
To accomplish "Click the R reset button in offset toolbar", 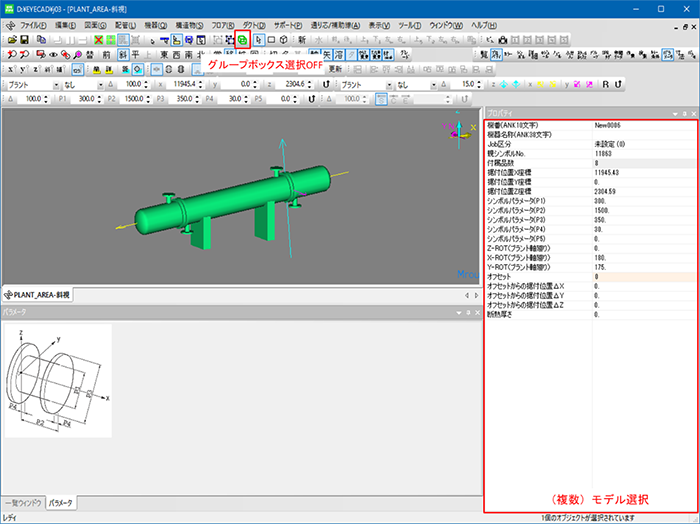I will 605,85.
